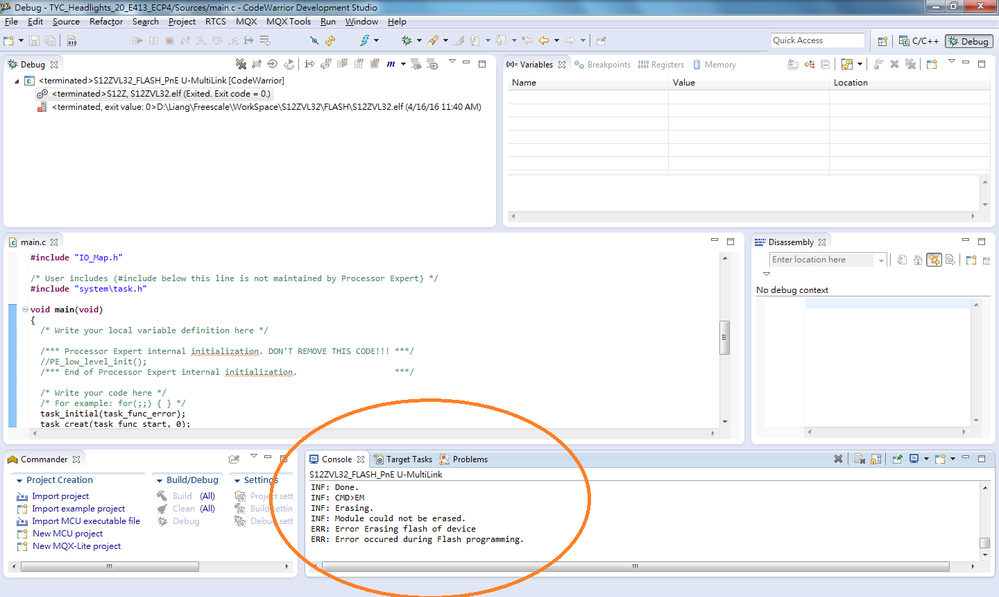Screen dimensions: 999x597
Task: Open the File menu
Action: pos(11,22)
